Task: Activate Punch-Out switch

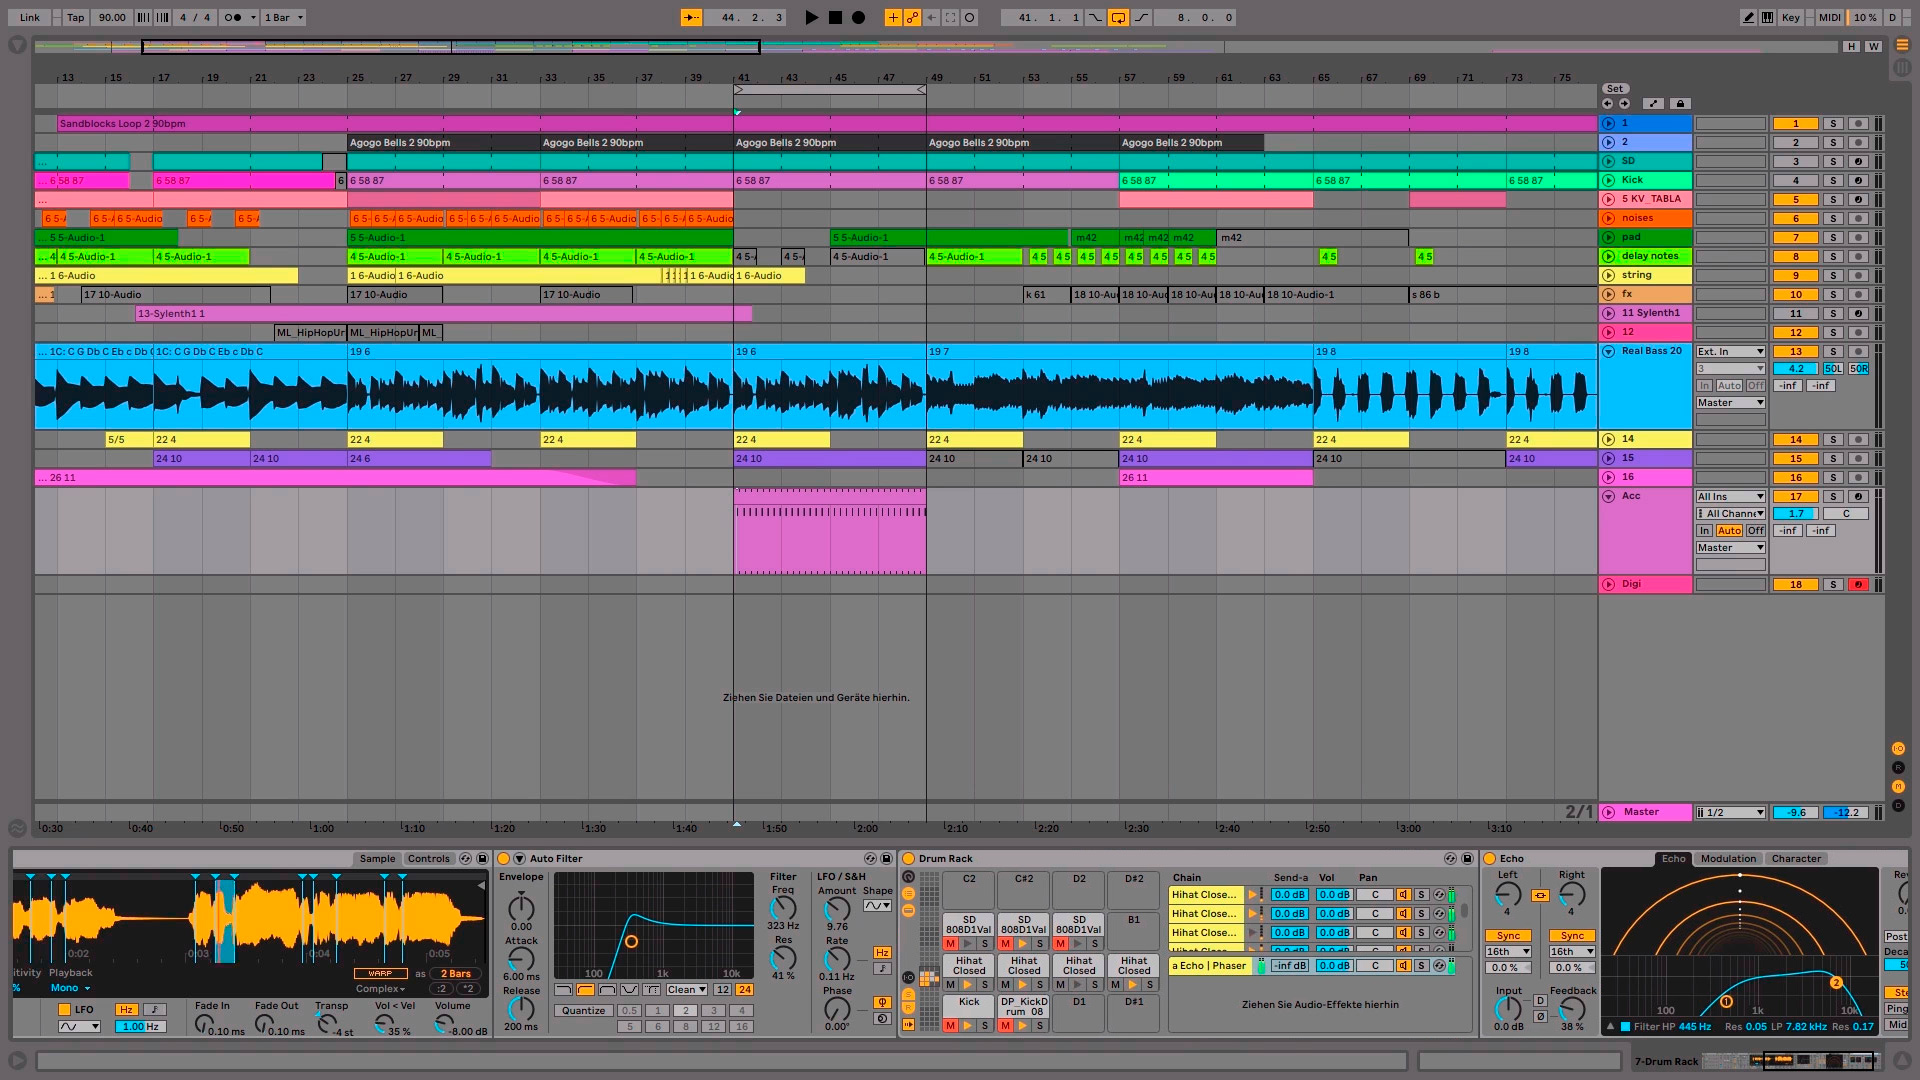Action: point(1141,17)
